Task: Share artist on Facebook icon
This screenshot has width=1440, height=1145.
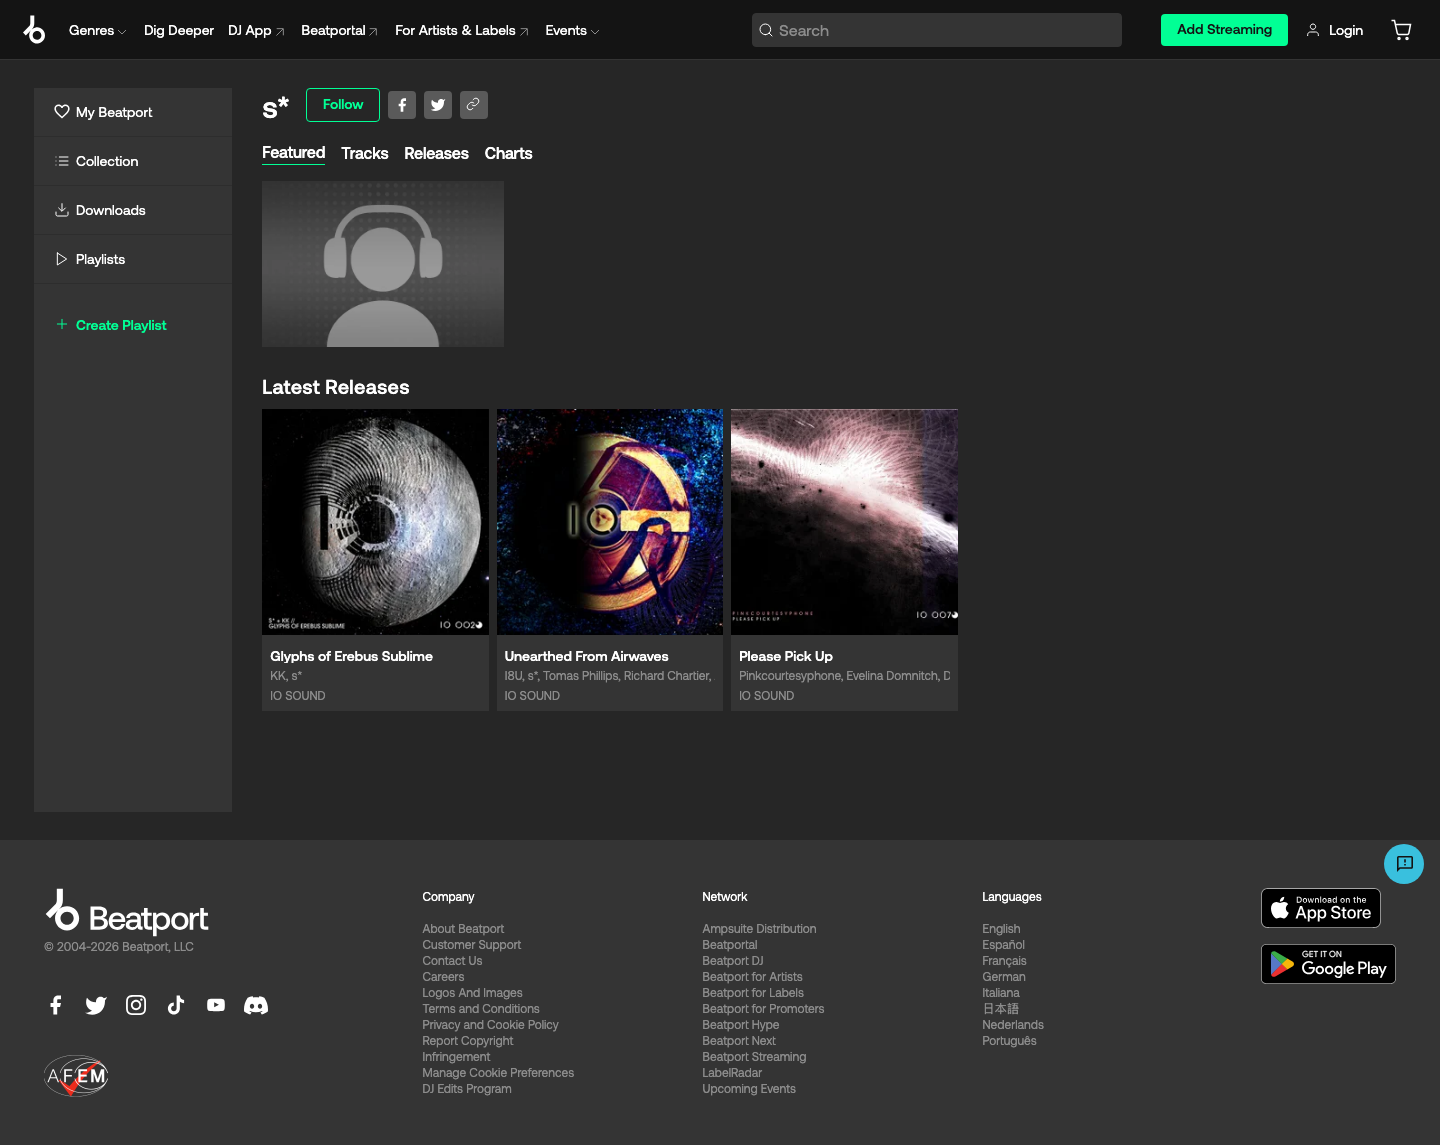Action: click(x=402, y=105)
